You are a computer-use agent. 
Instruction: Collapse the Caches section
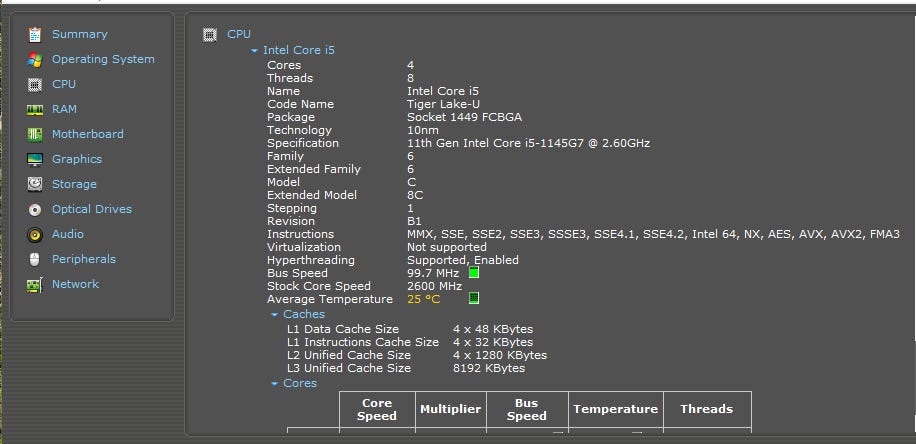click(x=274, y=315)
